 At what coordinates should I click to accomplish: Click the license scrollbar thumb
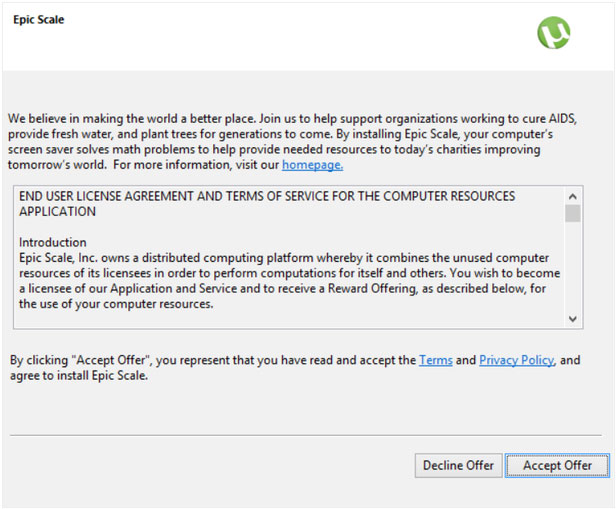click(573, 214)
